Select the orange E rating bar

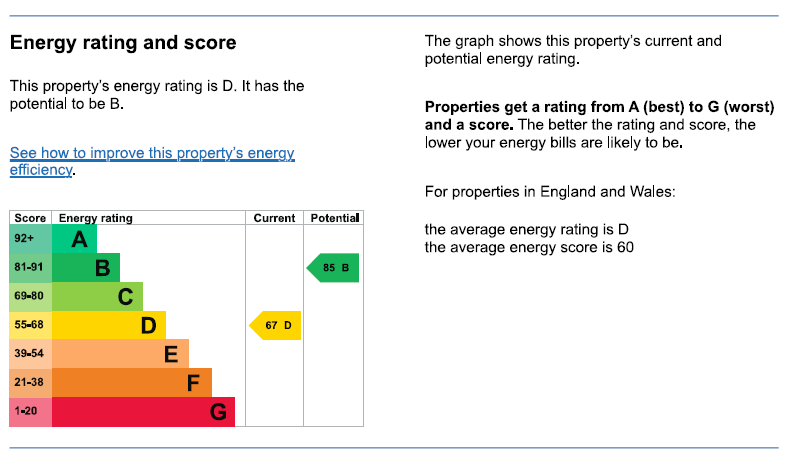pos(120,354)
